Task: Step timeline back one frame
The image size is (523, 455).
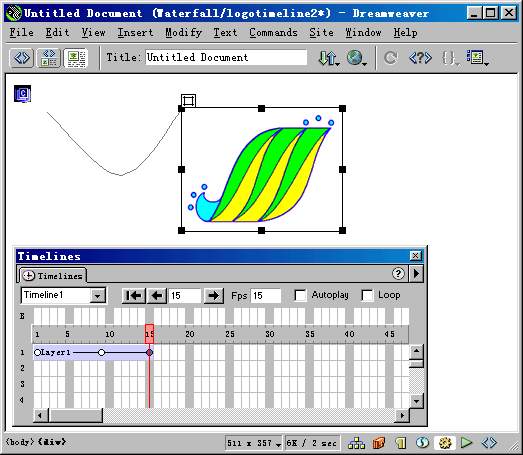Action: click(x=157, y=296)
